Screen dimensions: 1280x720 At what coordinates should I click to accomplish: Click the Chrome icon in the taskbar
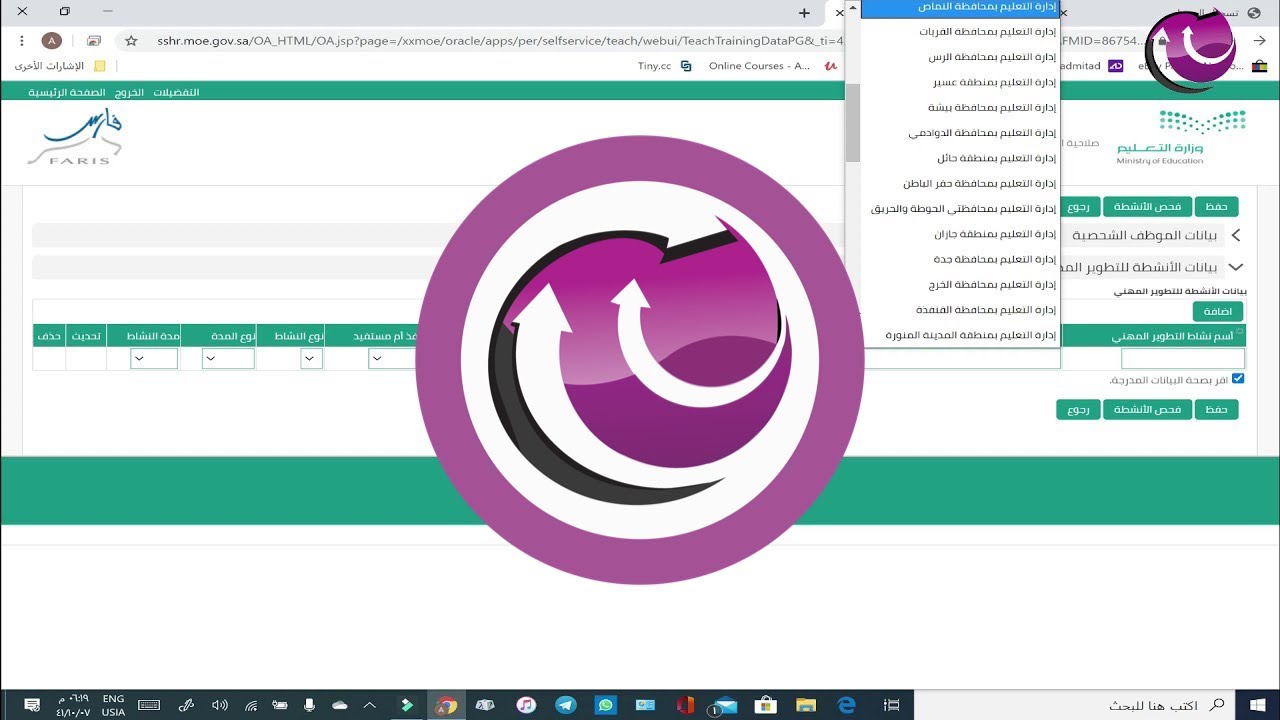click(445, 705)
